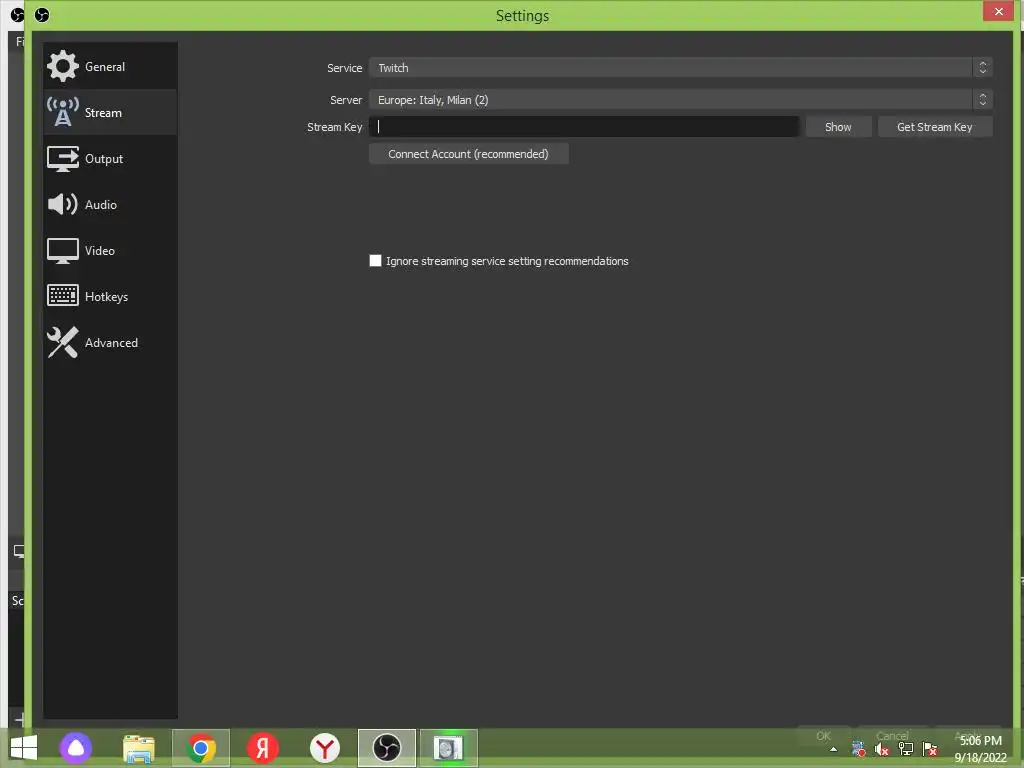Click the Advanced wrench icon
This screenshot has width=1024, height=768.
click(63, 342)
